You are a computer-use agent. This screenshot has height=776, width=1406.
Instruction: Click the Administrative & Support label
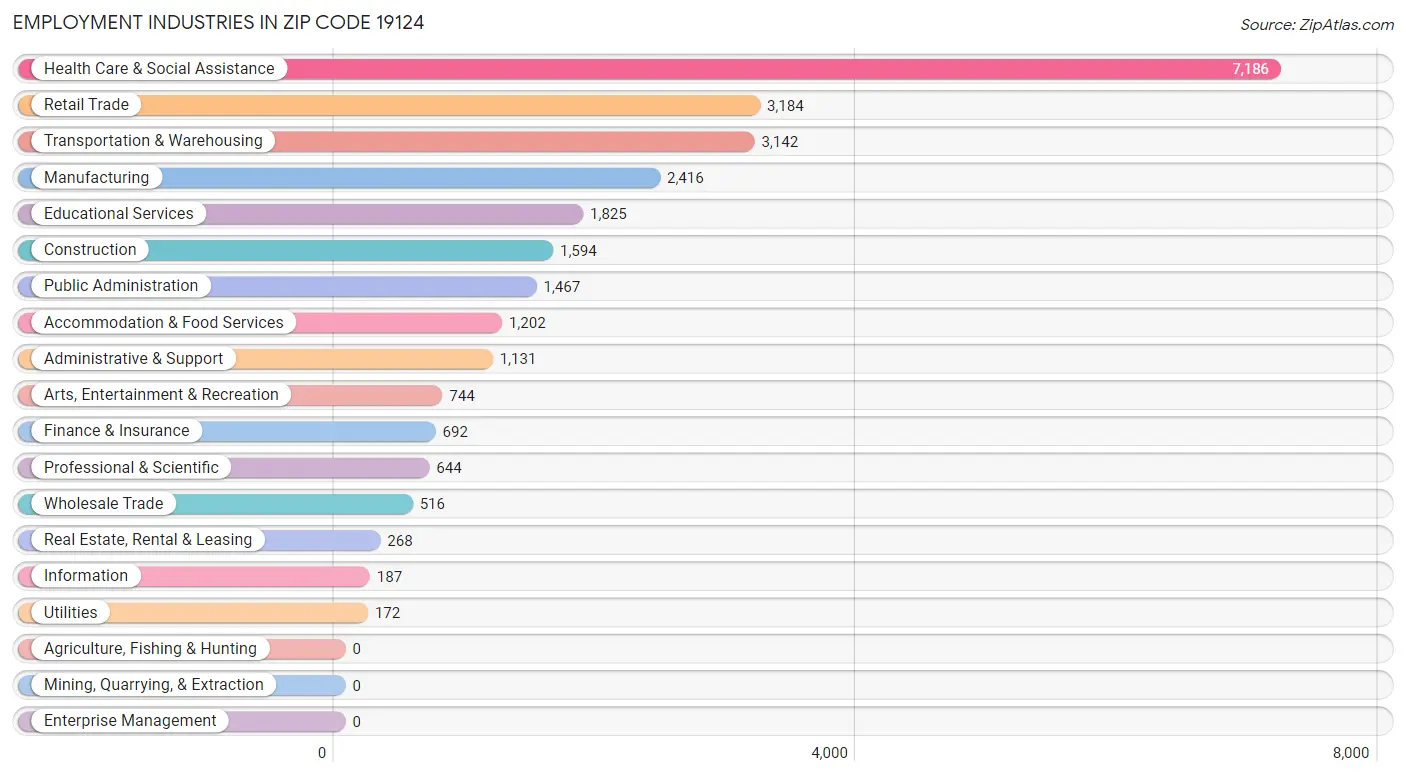tap(134, 359)
